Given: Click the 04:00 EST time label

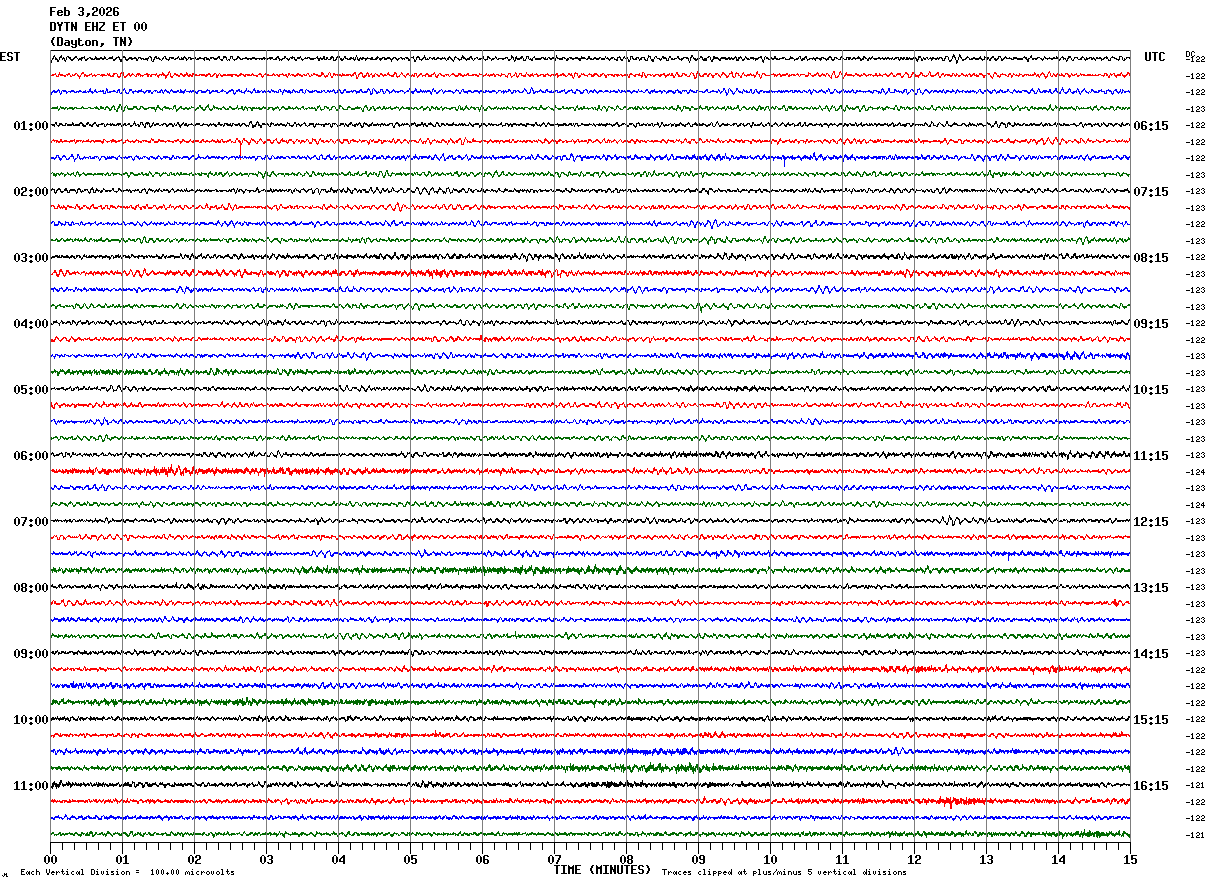Looking at the screenshot, I should click(31, 324).
